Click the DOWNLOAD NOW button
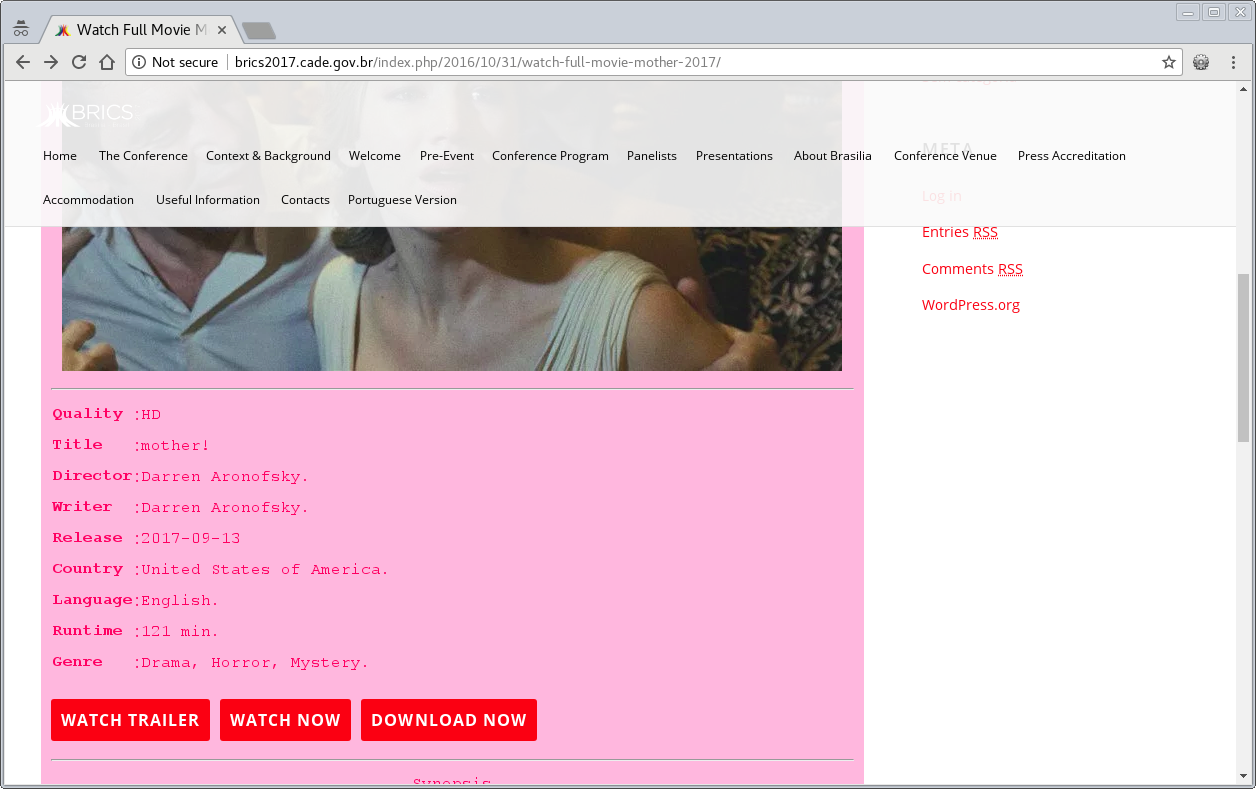The height and width of the screenshot is (789, 1256). (x=449, y=720)
